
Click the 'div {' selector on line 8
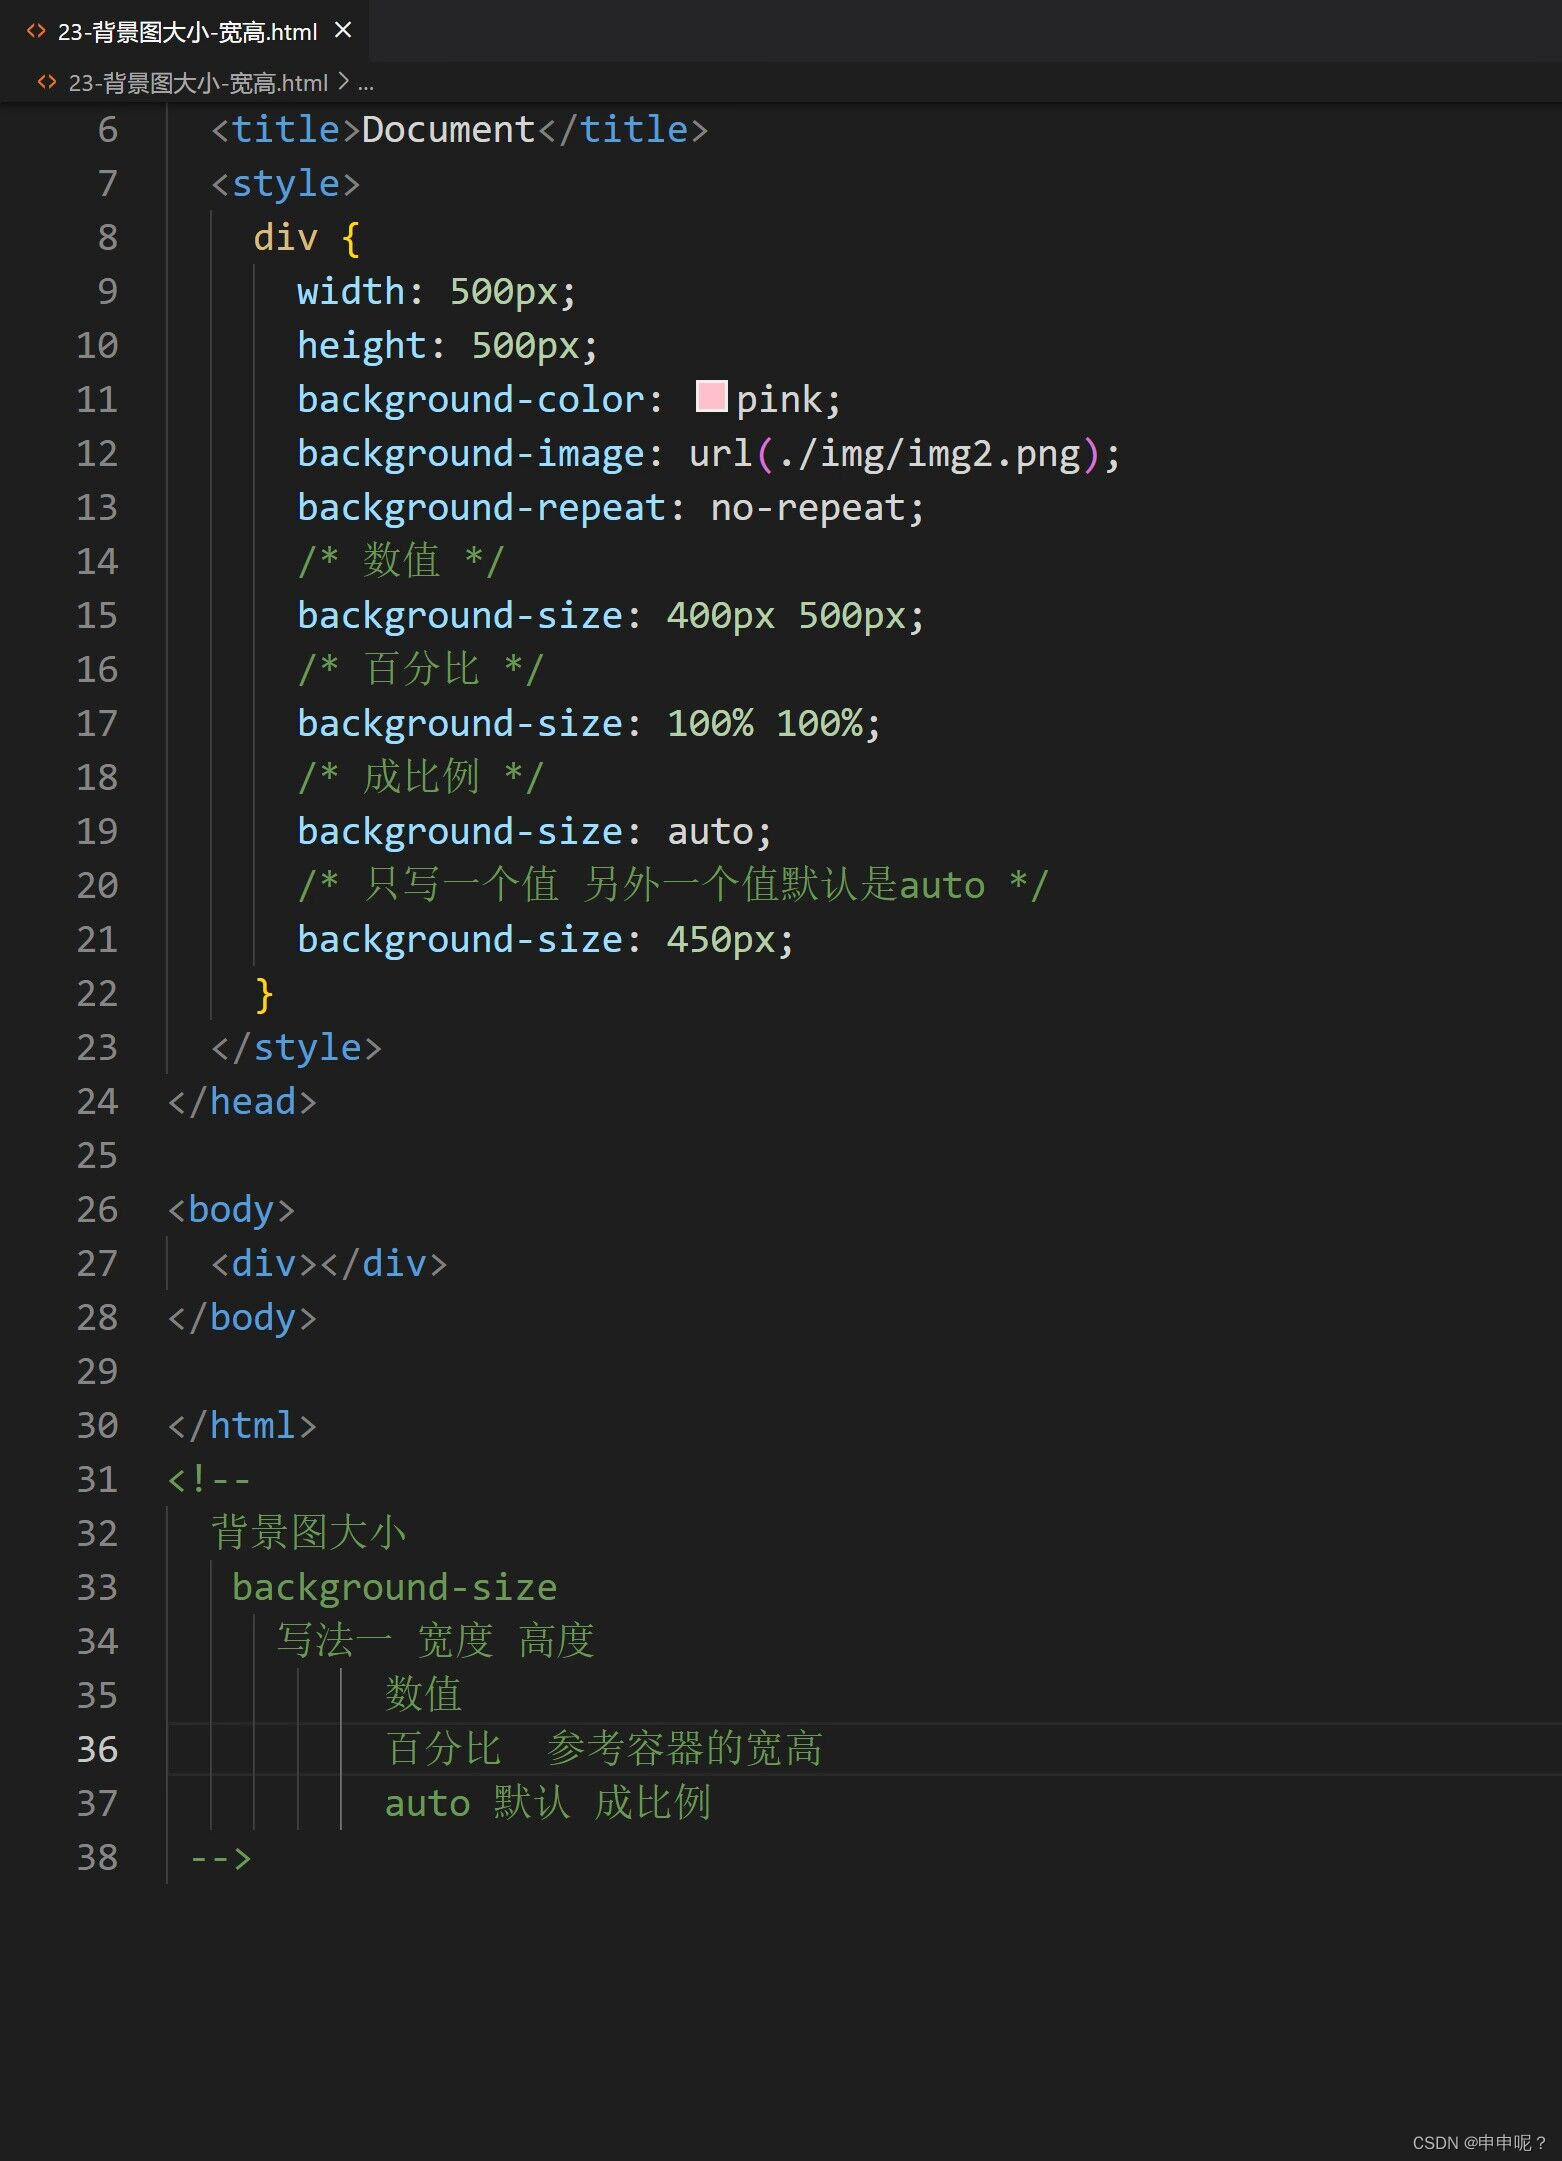point(306,238)
